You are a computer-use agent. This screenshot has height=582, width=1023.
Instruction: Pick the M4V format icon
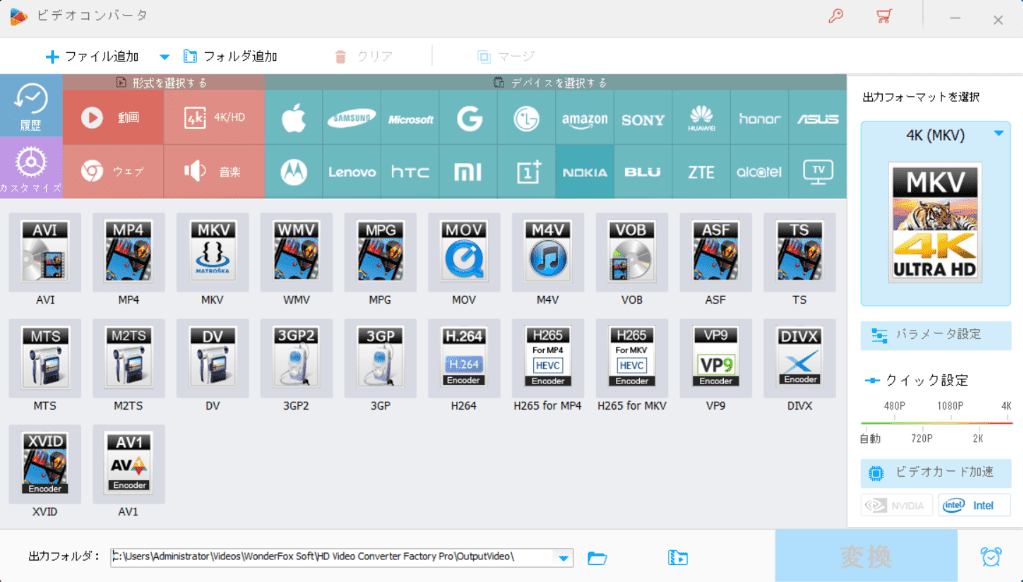coord(548,253)
